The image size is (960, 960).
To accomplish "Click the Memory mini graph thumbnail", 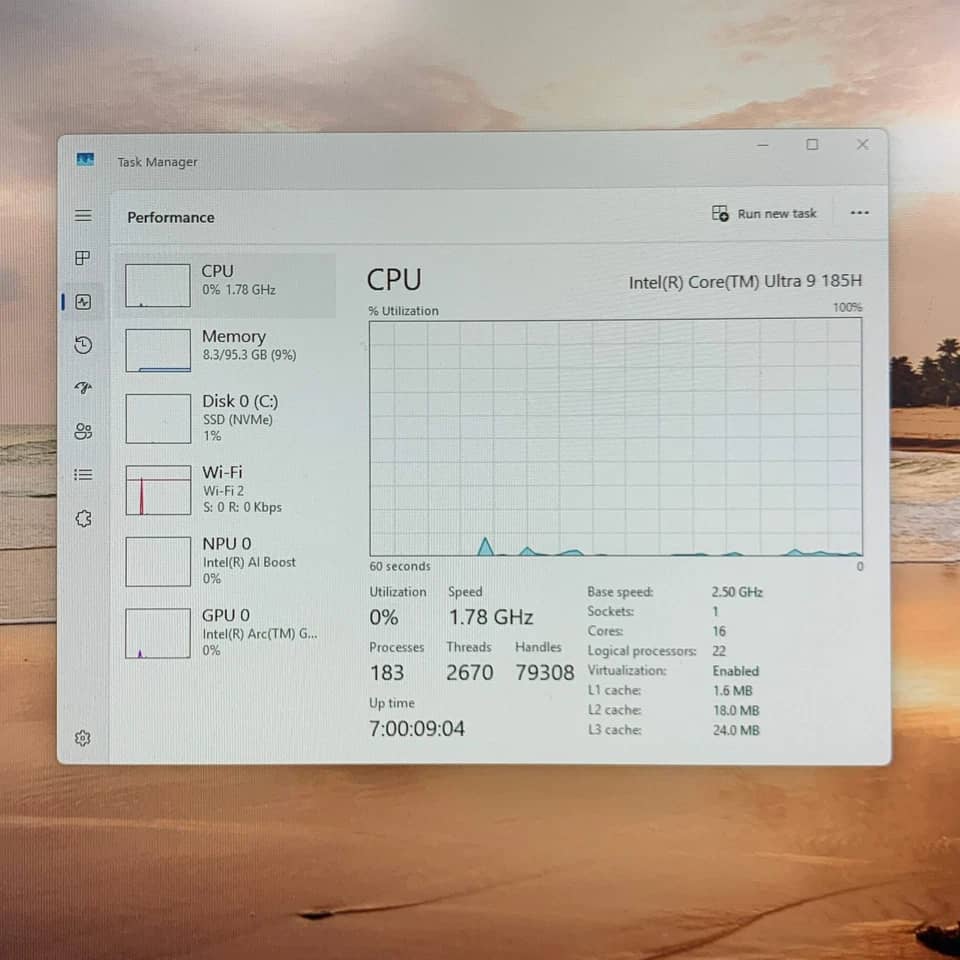I will pos(158,350).
